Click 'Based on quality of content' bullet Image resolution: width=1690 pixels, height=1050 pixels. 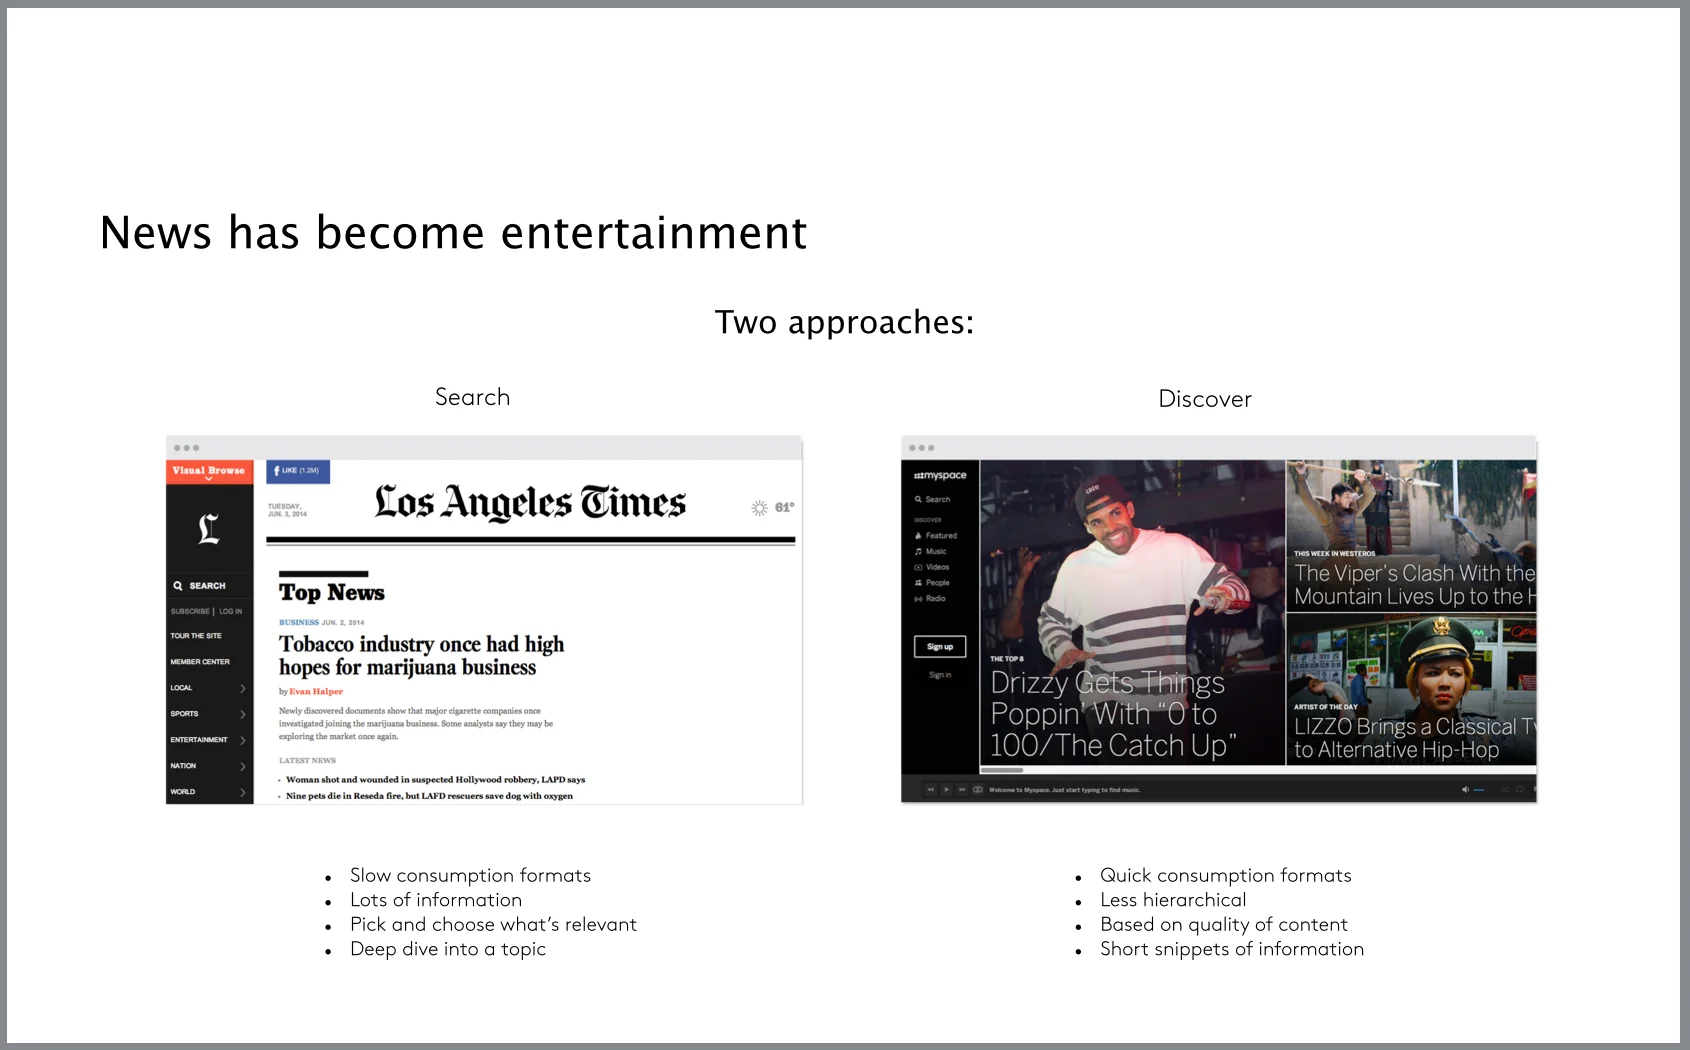point(1224,925)
